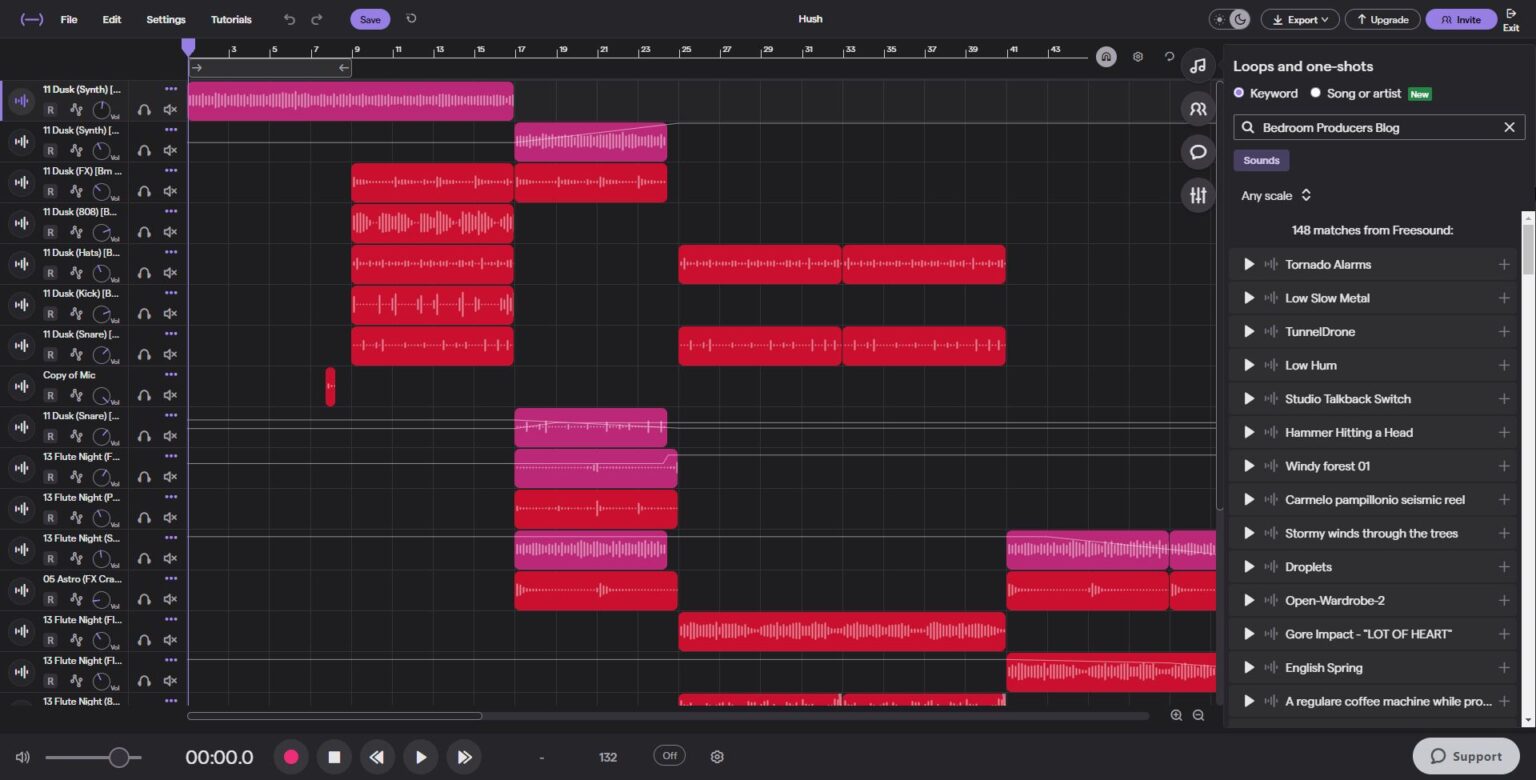Click the Save button
This screenshot has width=1536, height=780.
coord(369,19)
